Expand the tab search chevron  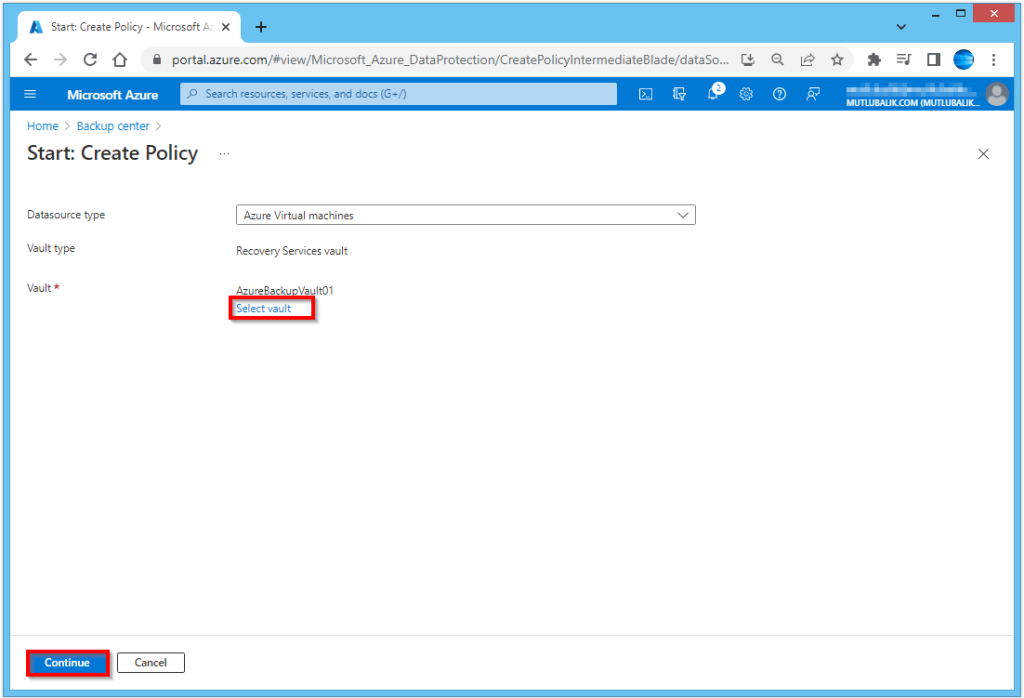click(x=901, y=27)
